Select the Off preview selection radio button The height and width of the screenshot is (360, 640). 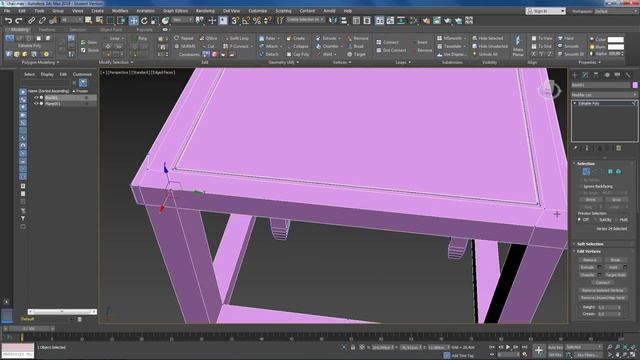579,220
